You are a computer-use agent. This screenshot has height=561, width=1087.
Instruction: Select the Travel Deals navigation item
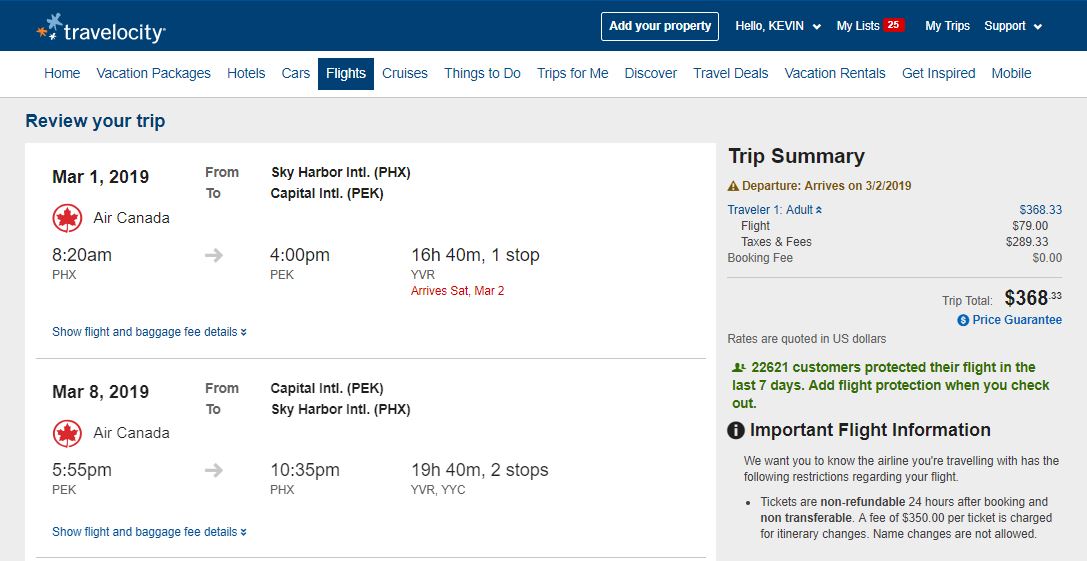click(x=730, y=73)
